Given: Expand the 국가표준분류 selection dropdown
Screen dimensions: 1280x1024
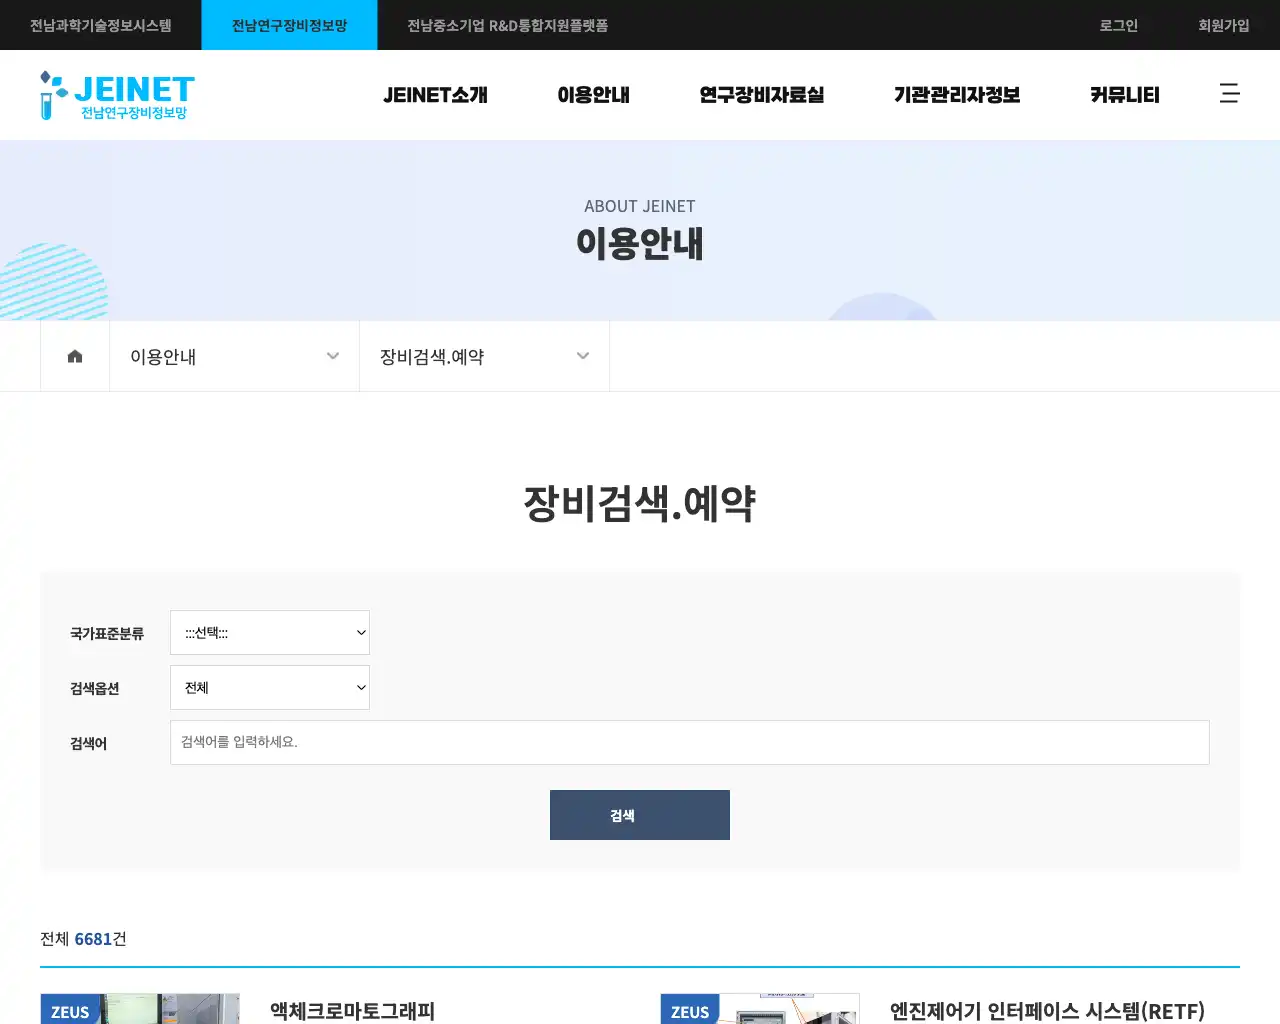Looking at the screenshot, I should (269, 632).
